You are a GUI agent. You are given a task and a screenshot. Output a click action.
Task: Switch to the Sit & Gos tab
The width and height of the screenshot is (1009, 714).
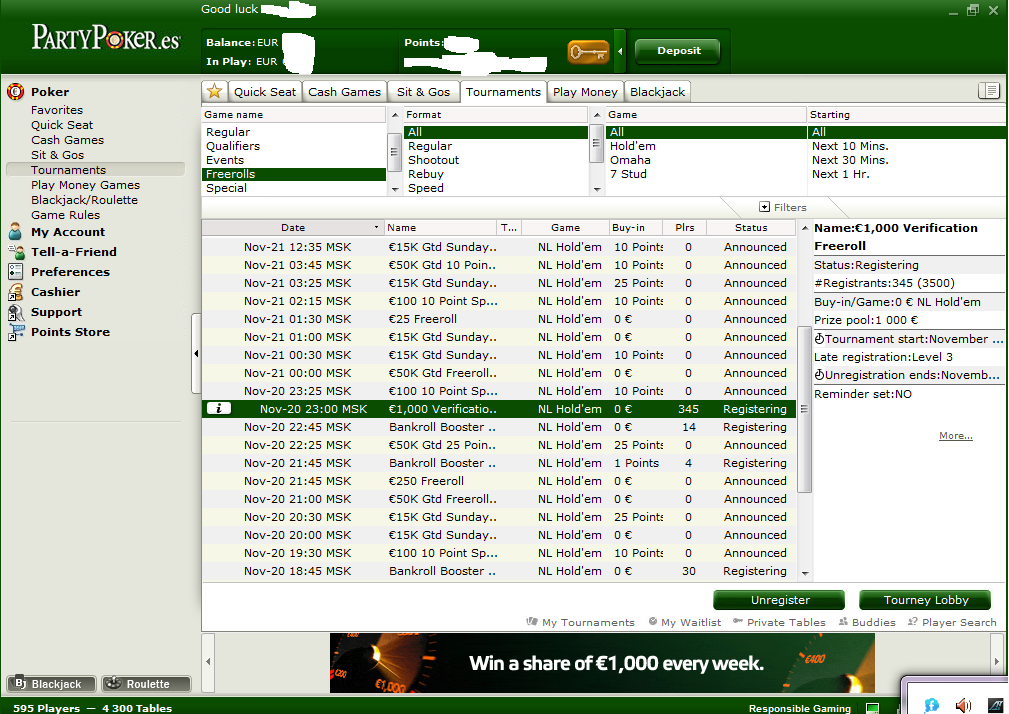[423, 91]
